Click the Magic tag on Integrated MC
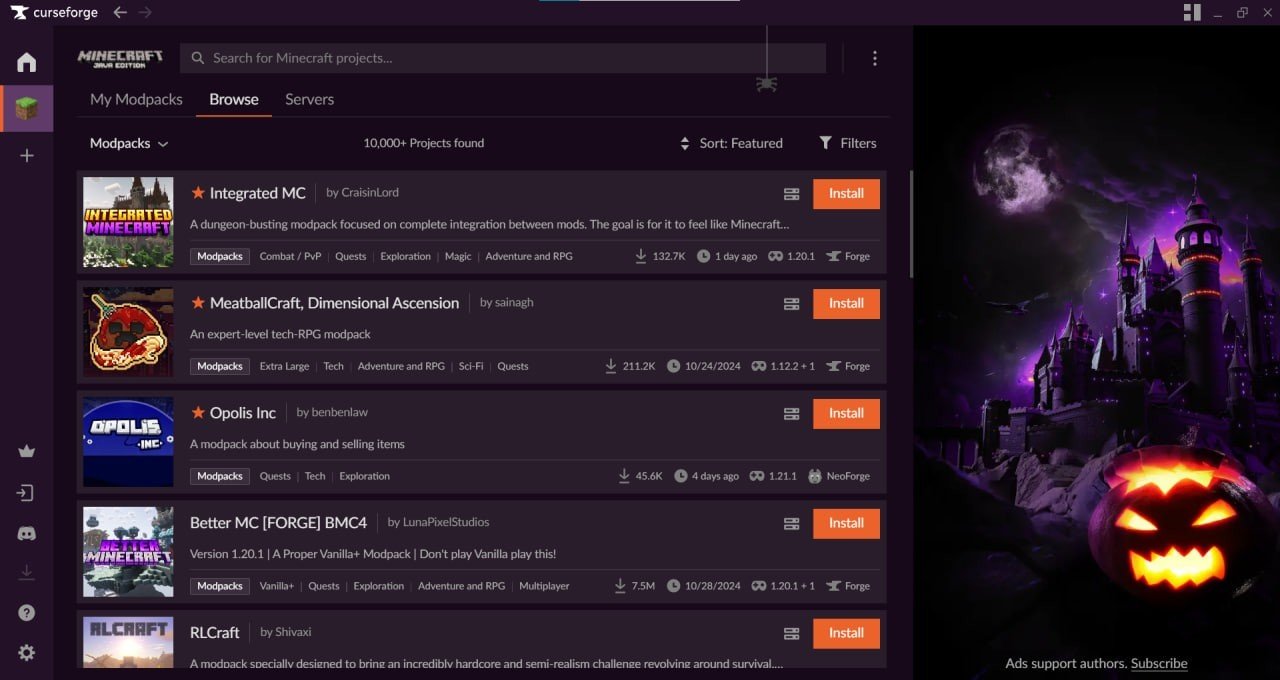The width and height of the screenshot is (1280, 680). [x=458, y=256]
